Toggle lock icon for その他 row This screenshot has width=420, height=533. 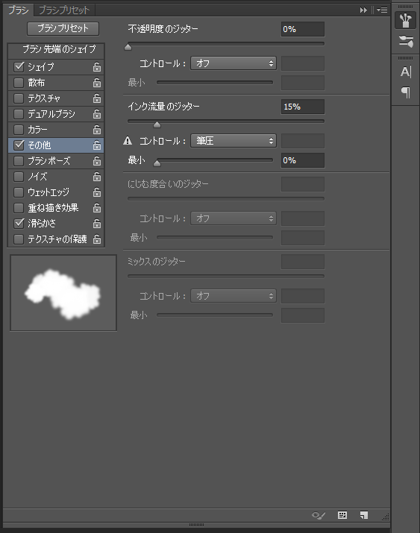97,145
